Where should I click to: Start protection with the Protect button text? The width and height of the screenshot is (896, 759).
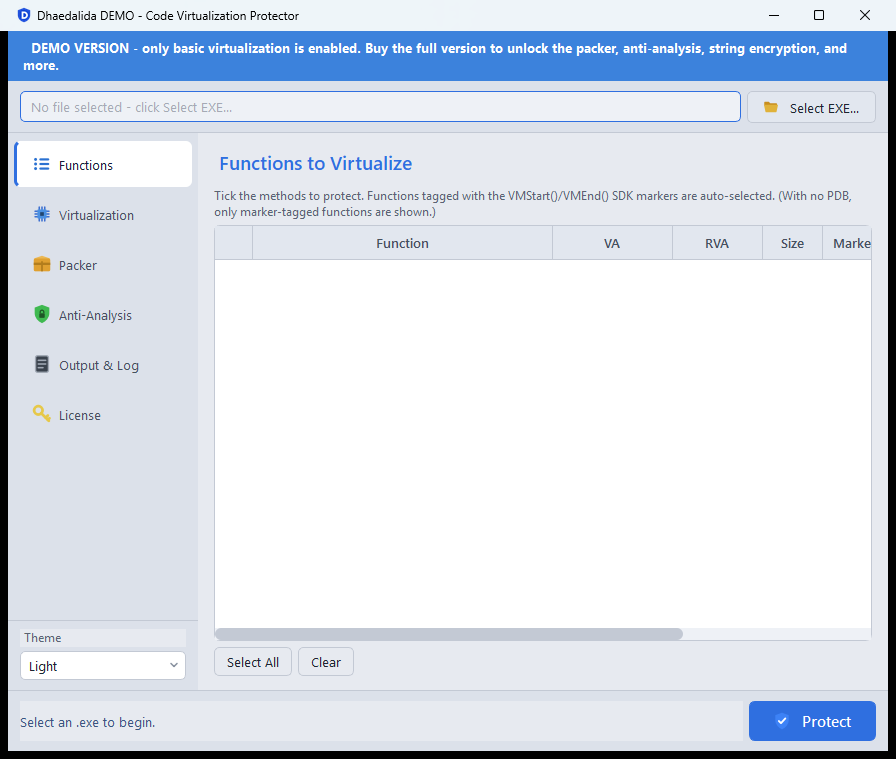[x=826, y=722]
